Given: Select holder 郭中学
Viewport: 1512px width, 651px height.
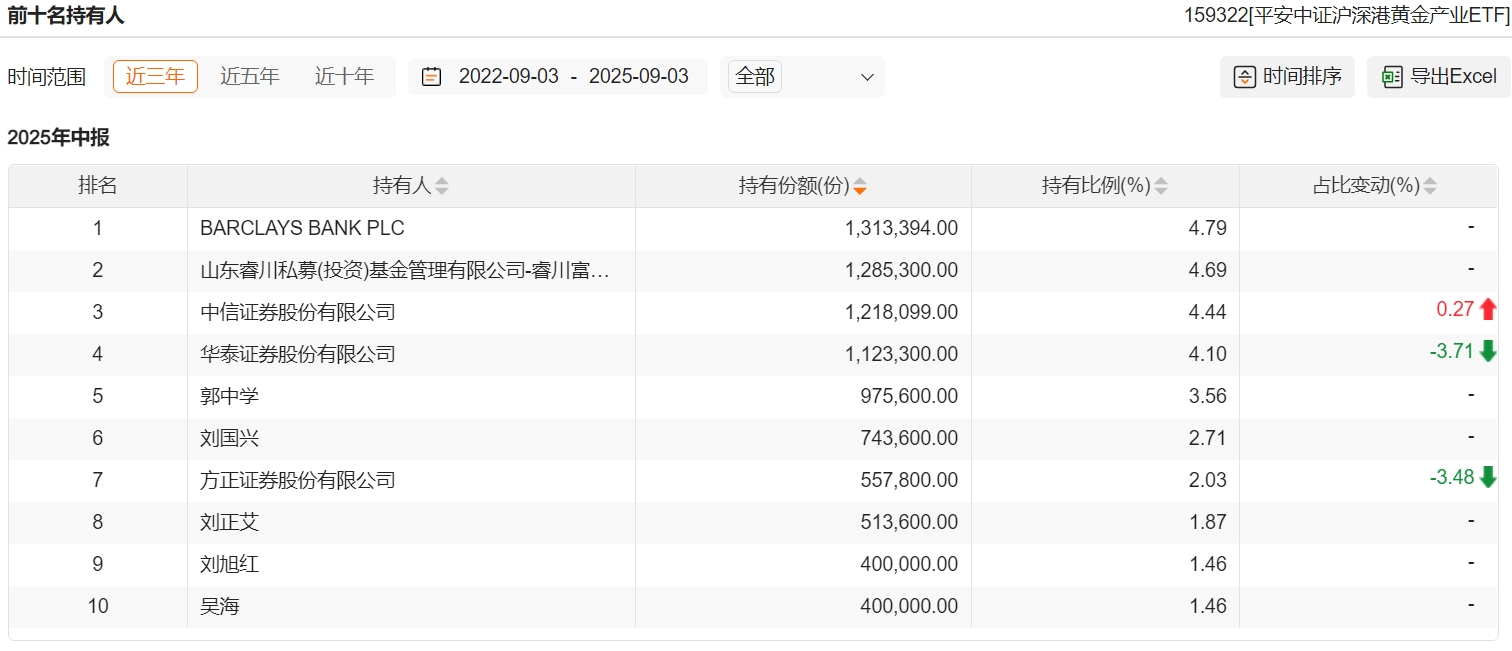Looking at the screenshot, I should (x=229, y=396).
